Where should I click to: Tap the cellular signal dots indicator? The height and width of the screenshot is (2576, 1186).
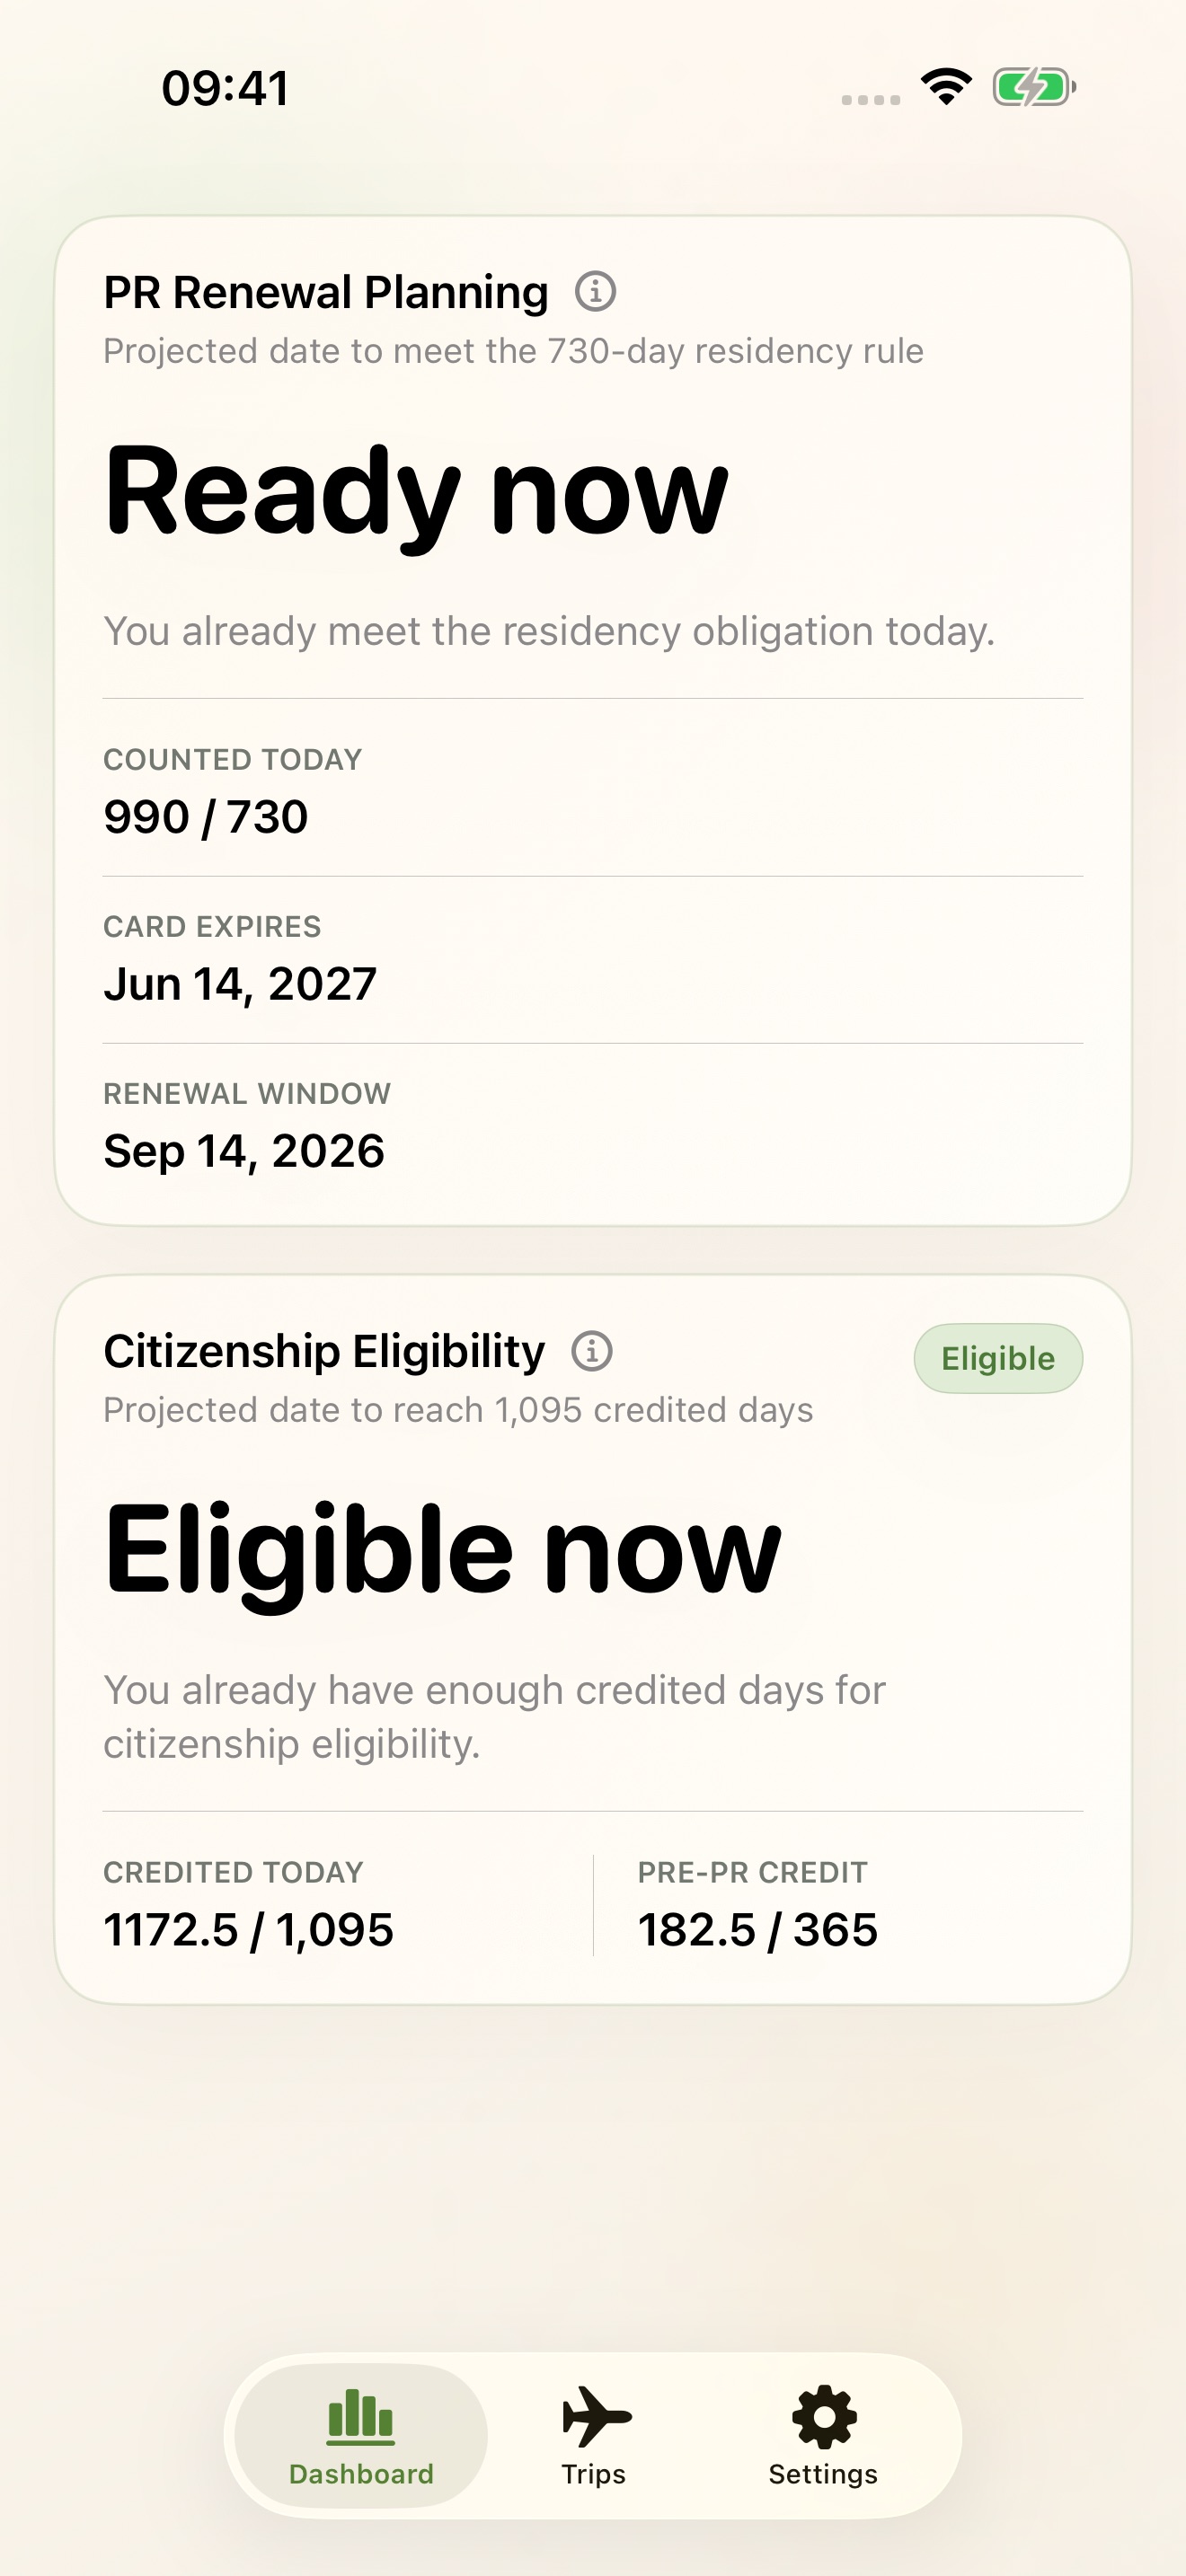[x=868, y=95]
